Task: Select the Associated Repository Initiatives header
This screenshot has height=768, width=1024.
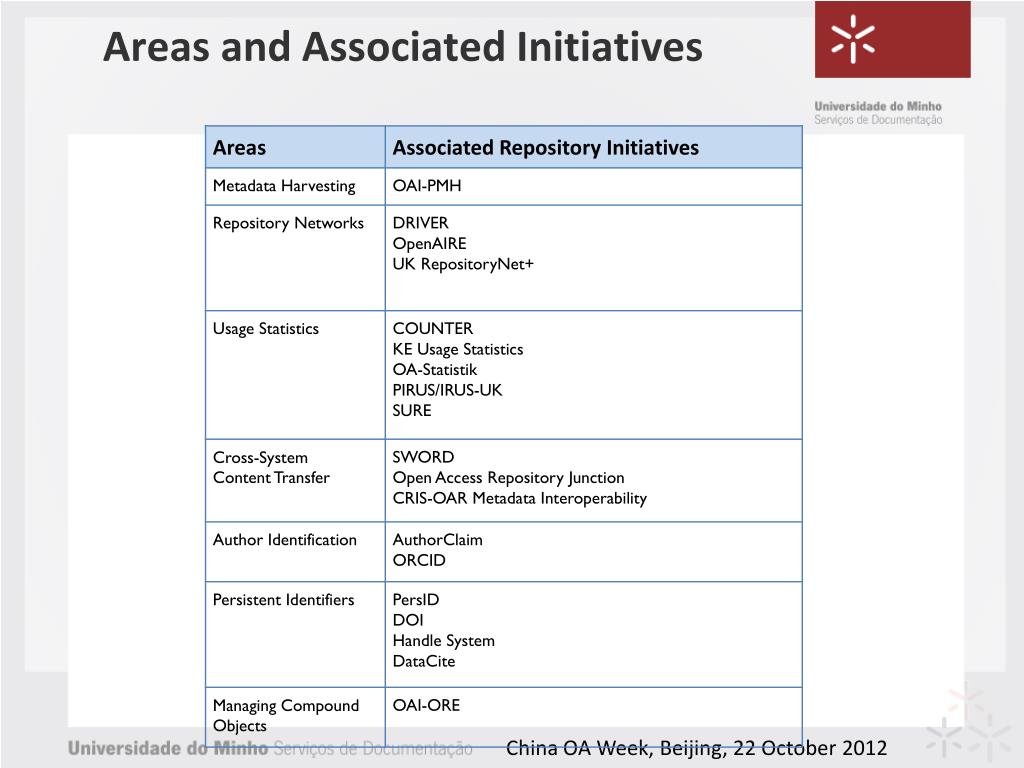Action: pos(594,147)
